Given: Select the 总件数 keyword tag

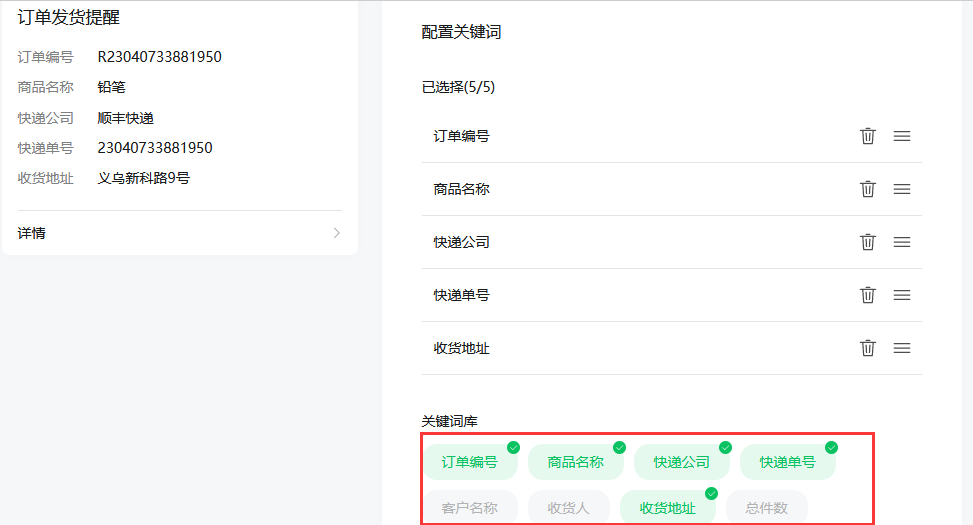Looking at the screenshot, I should [x=767, y=508].
